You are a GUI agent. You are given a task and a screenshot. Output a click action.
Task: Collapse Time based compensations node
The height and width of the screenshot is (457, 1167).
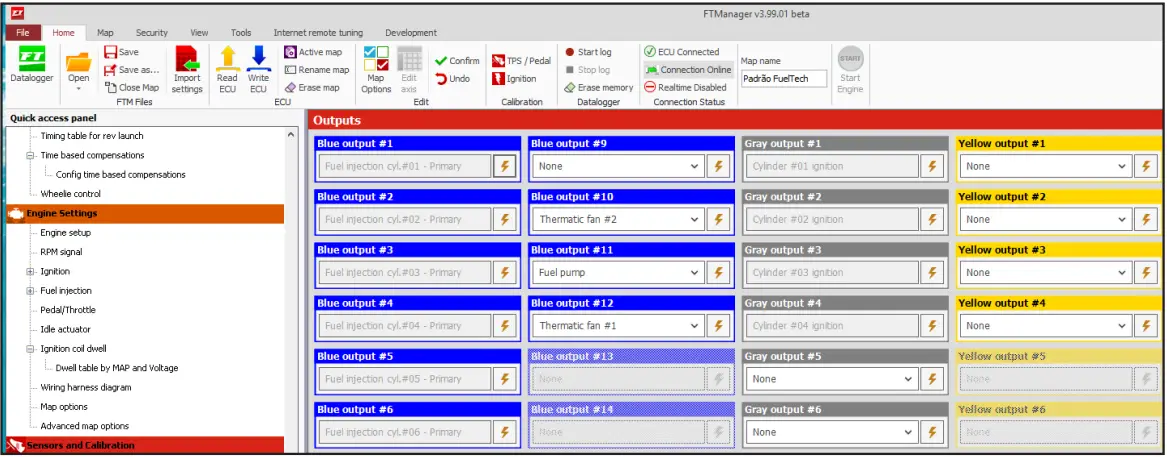31,156
